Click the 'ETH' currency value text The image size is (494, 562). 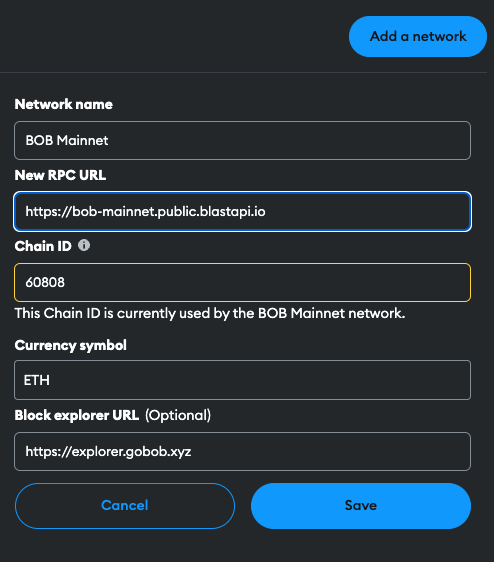[x=37, y=380]
